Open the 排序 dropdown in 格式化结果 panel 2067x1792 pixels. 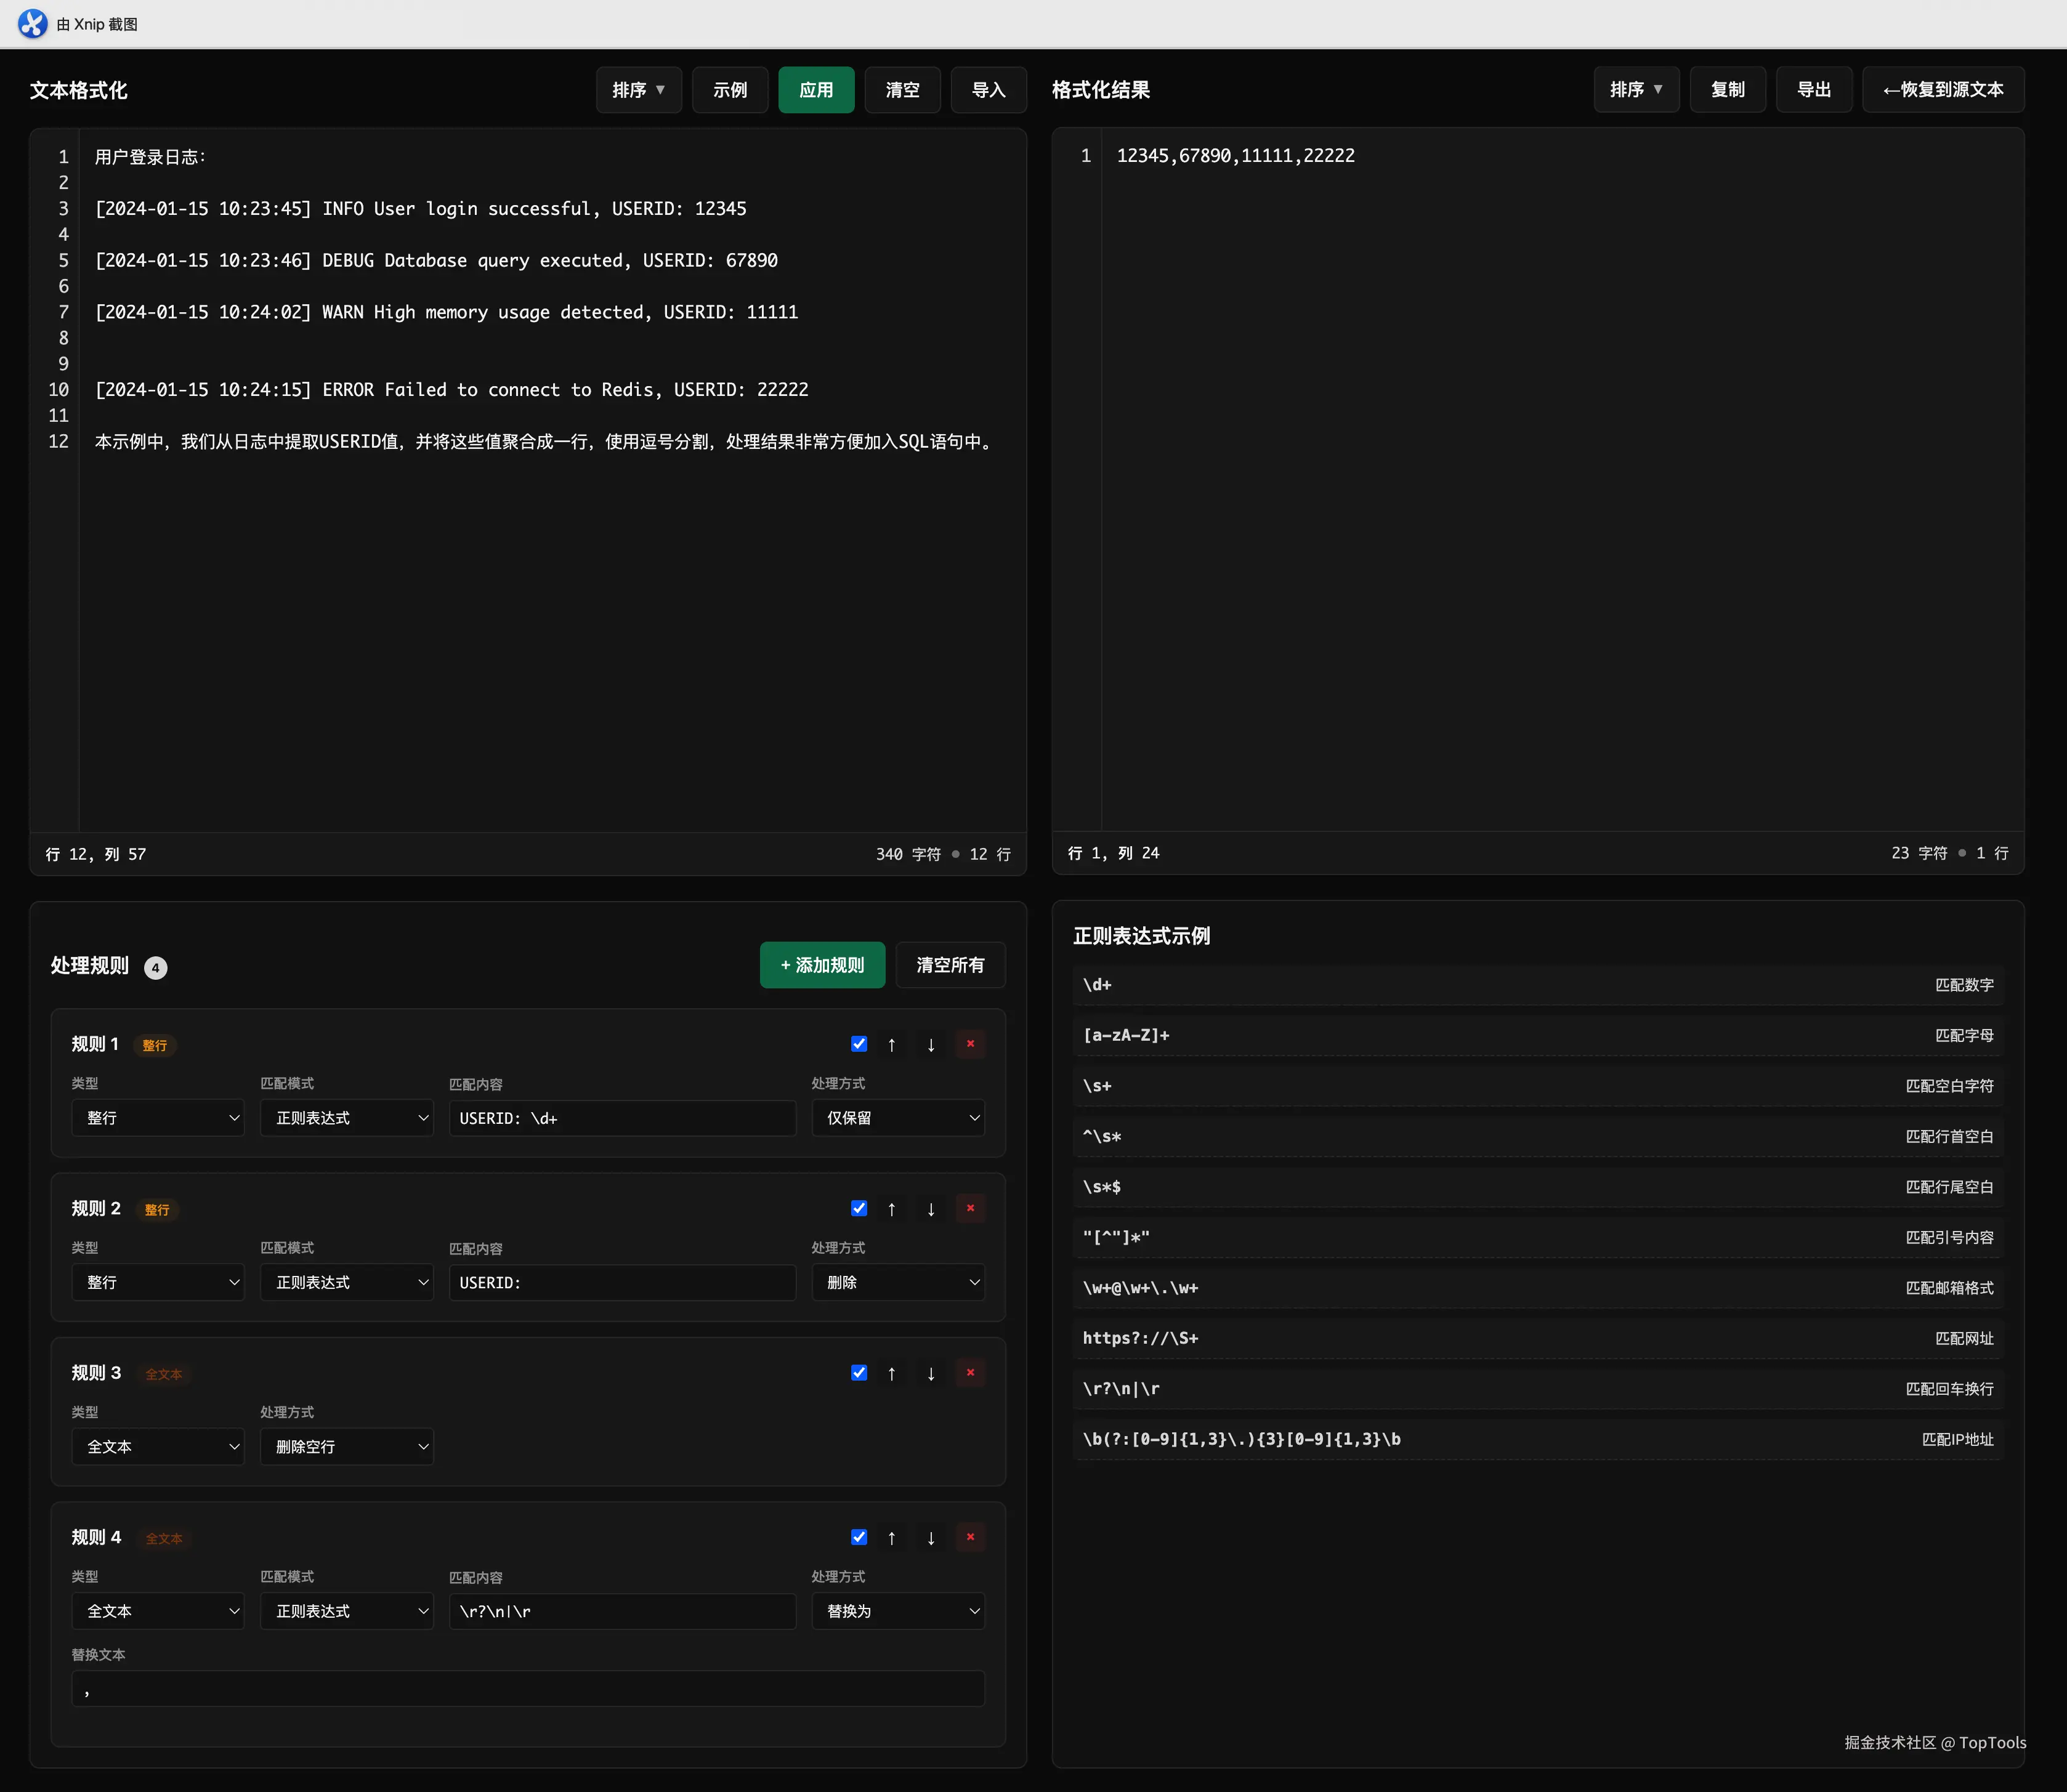pyautogui.click(x=1635, y=89)
